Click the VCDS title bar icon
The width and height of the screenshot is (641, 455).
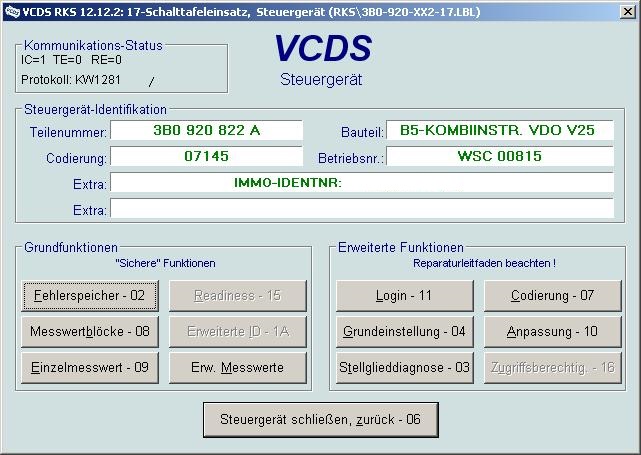[12, 11]
